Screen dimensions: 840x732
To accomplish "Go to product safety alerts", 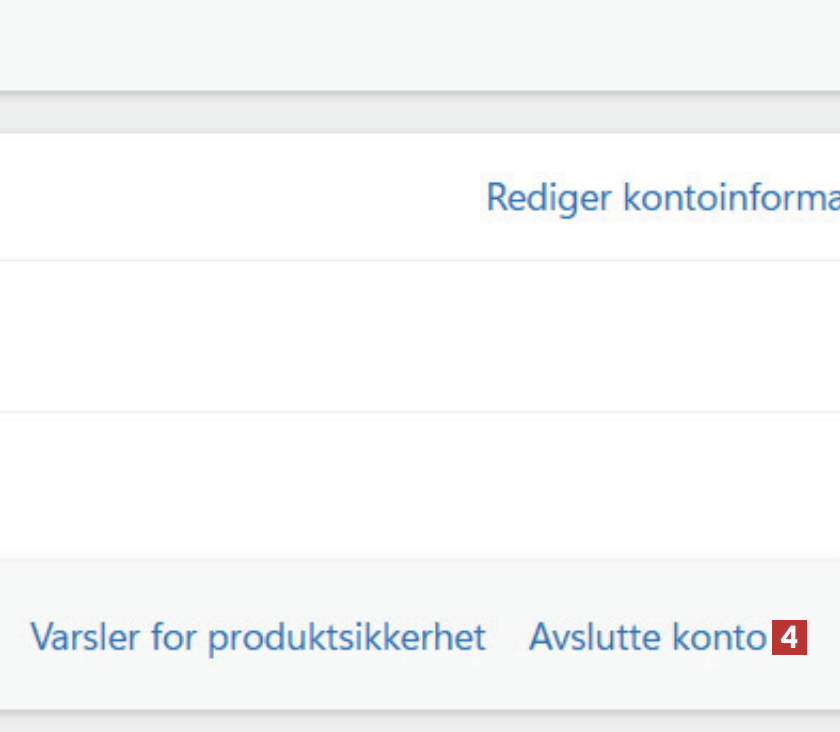I will 258,637.
